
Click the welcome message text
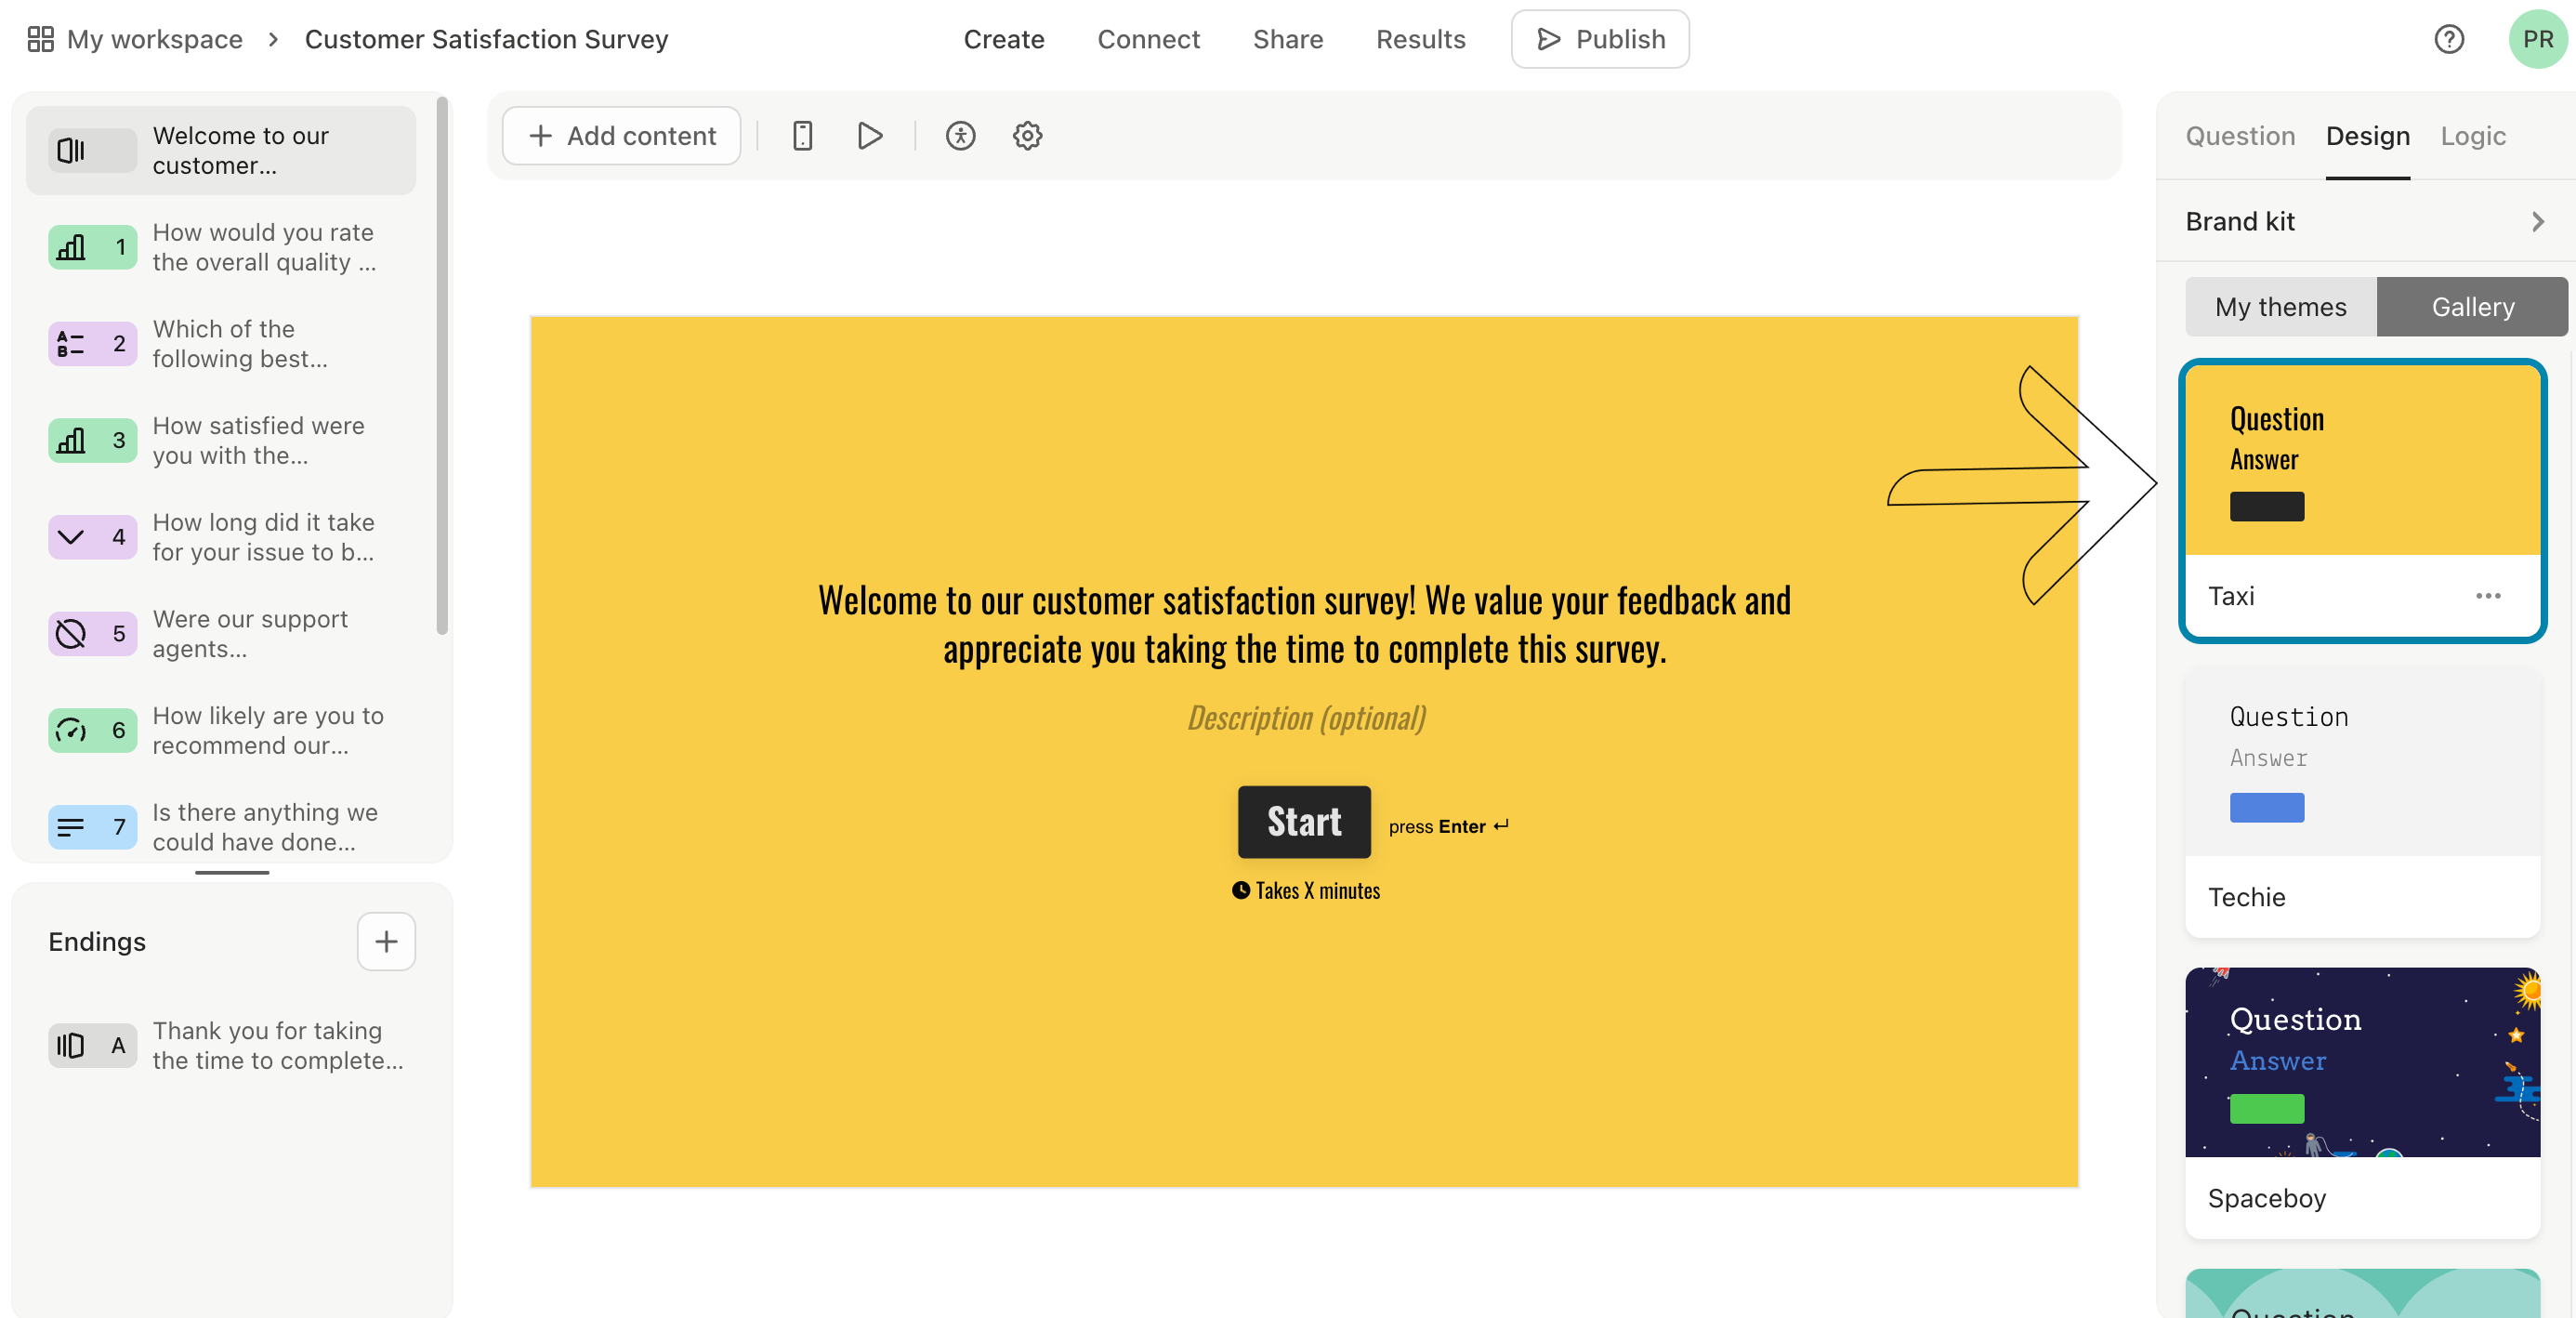tap(1304, 624)
